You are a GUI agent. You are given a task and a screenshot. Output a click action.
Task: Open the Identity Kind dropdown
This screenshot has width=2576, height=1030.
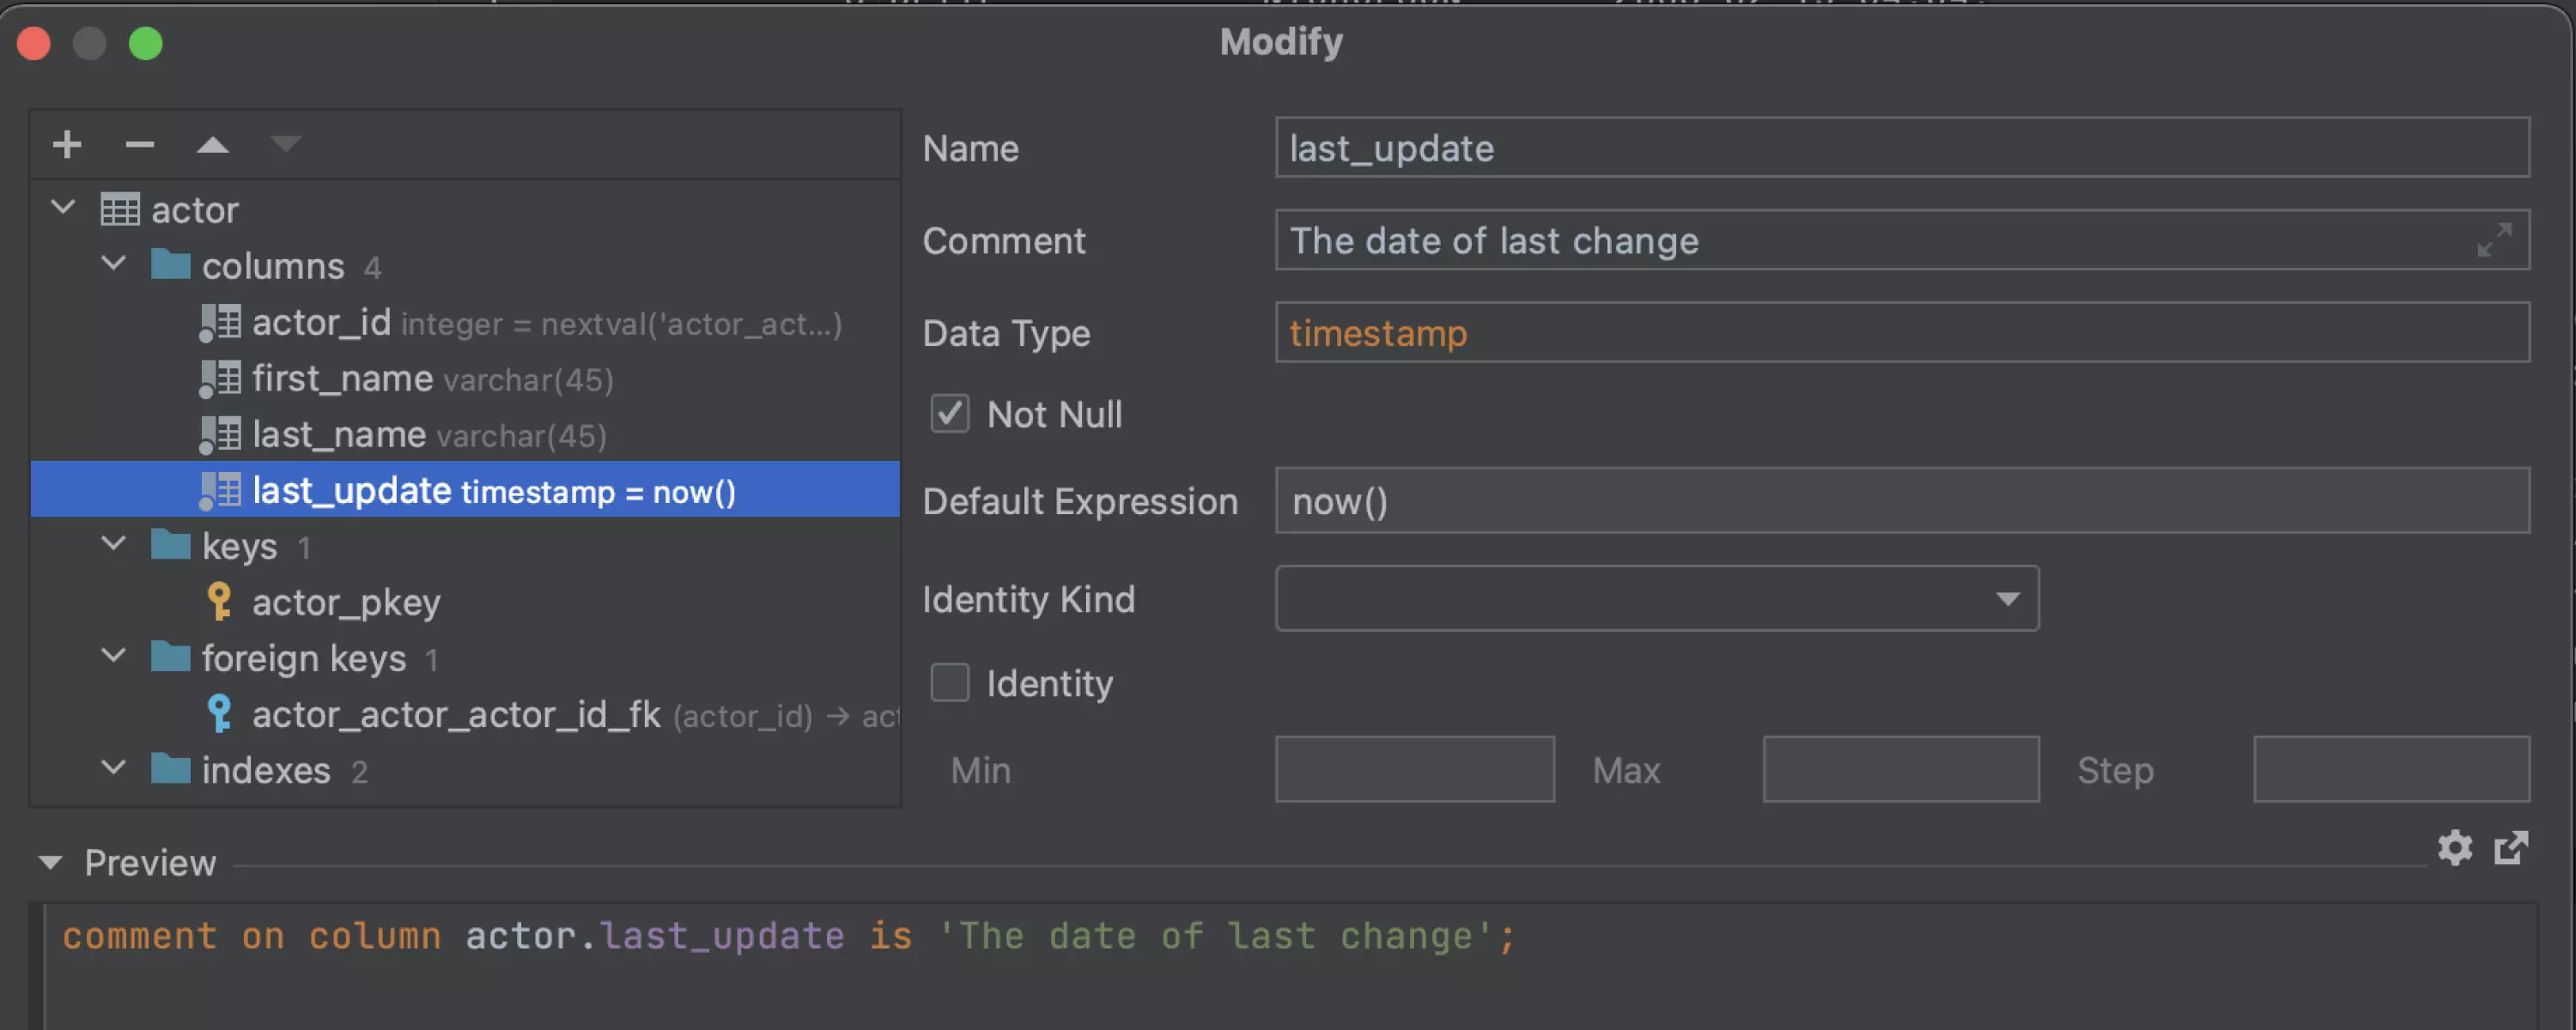tap(2009, 597)
